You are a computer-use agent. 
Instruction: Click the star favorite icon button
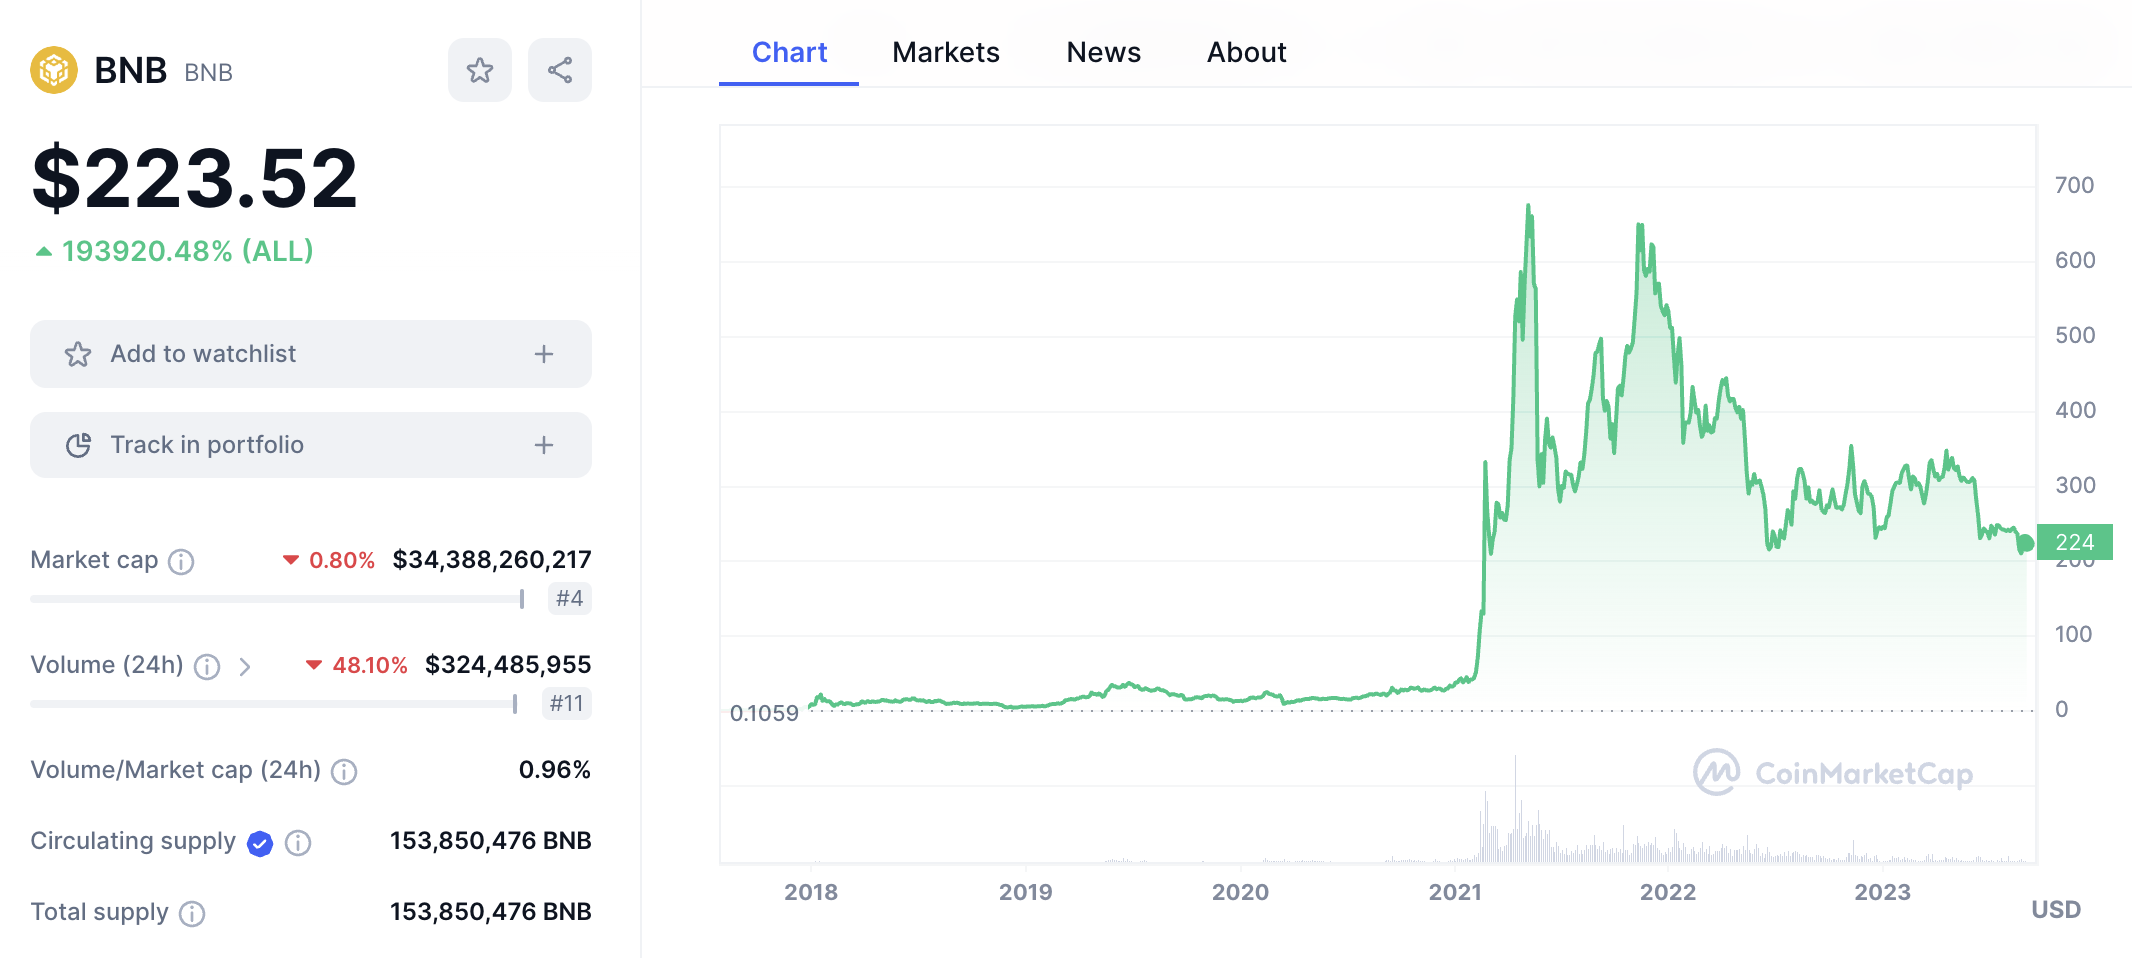coord(480,70)
